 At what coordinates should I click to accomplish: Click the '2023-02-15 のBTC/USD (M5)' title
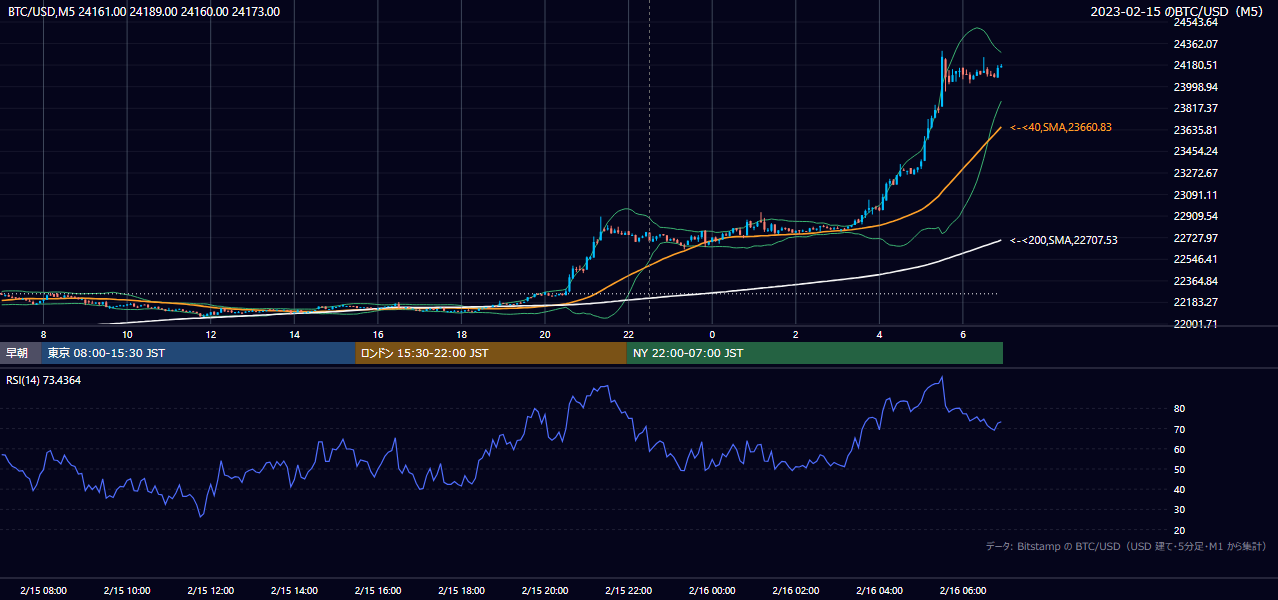[1177, 12]
